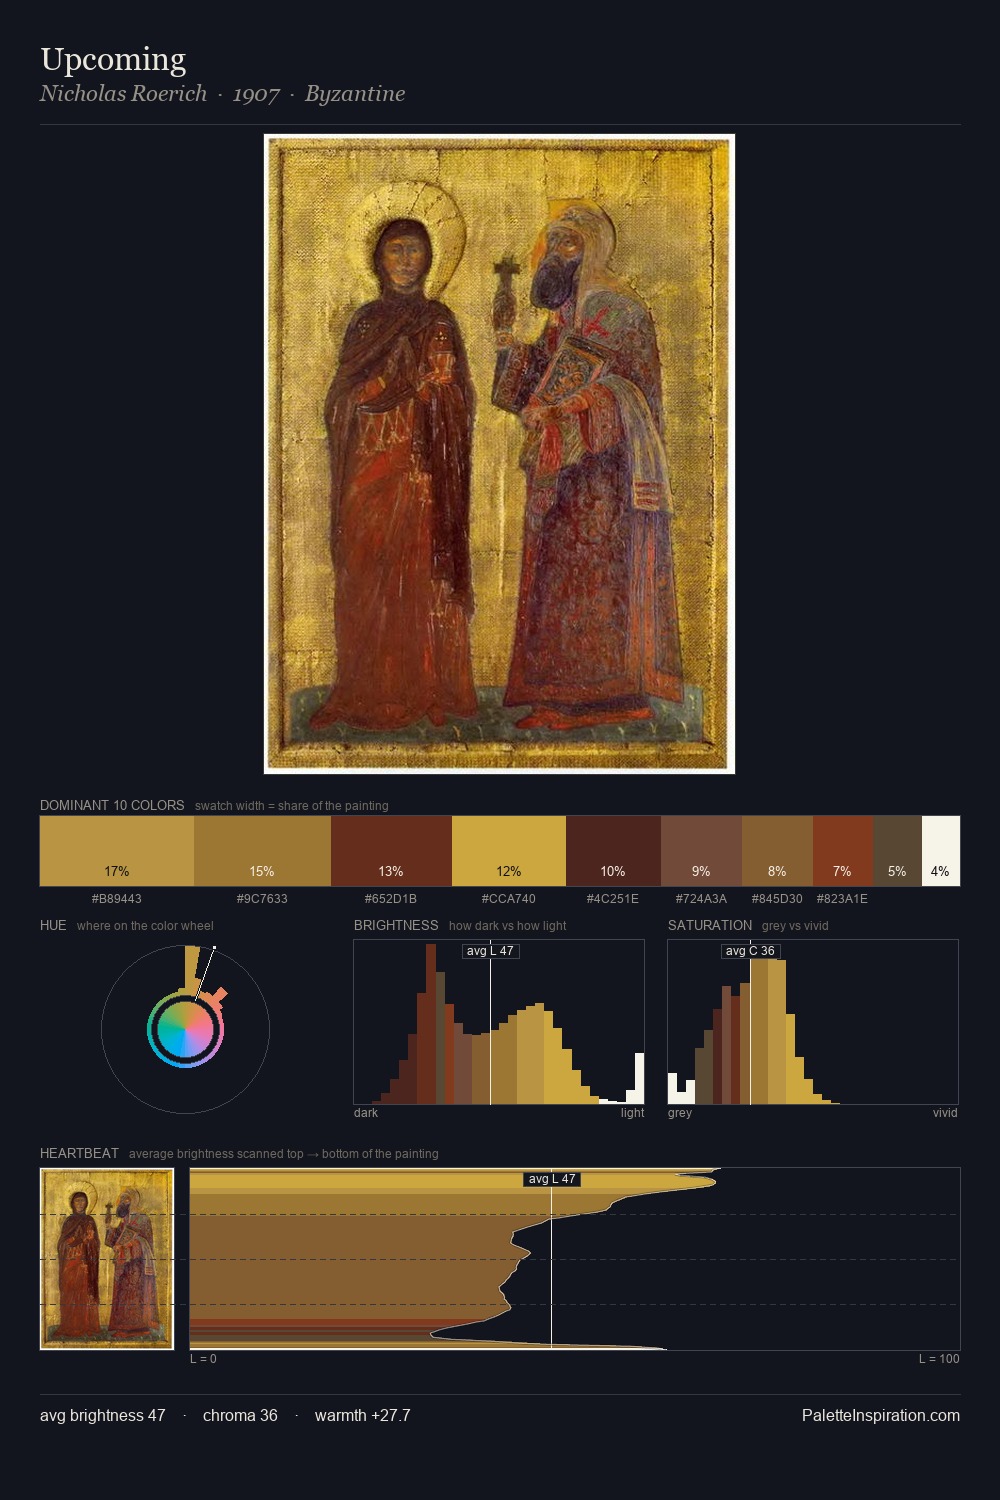Select the #CCA740 golden swatch 12%
Screen dimensions: 1000x1500
509,851
